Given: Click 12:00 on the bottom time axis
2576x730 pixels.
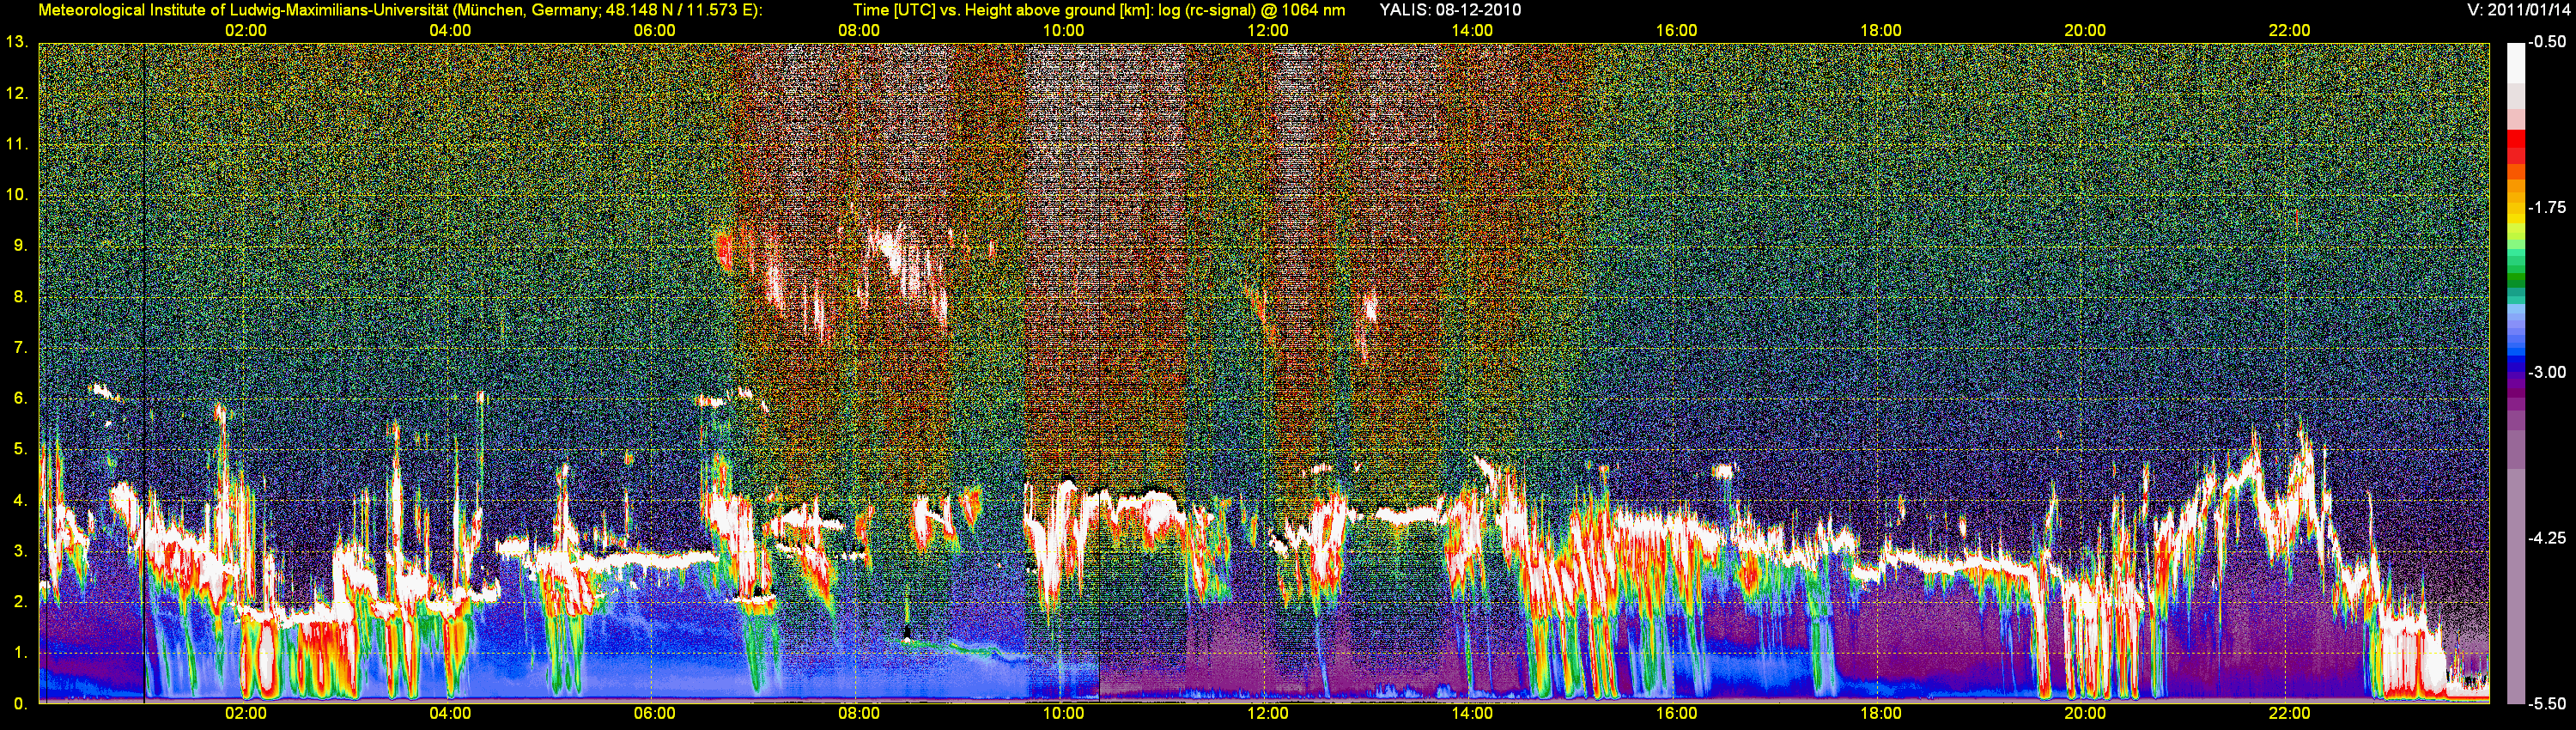Looking at the screenshot, I should click(1267, 713).
